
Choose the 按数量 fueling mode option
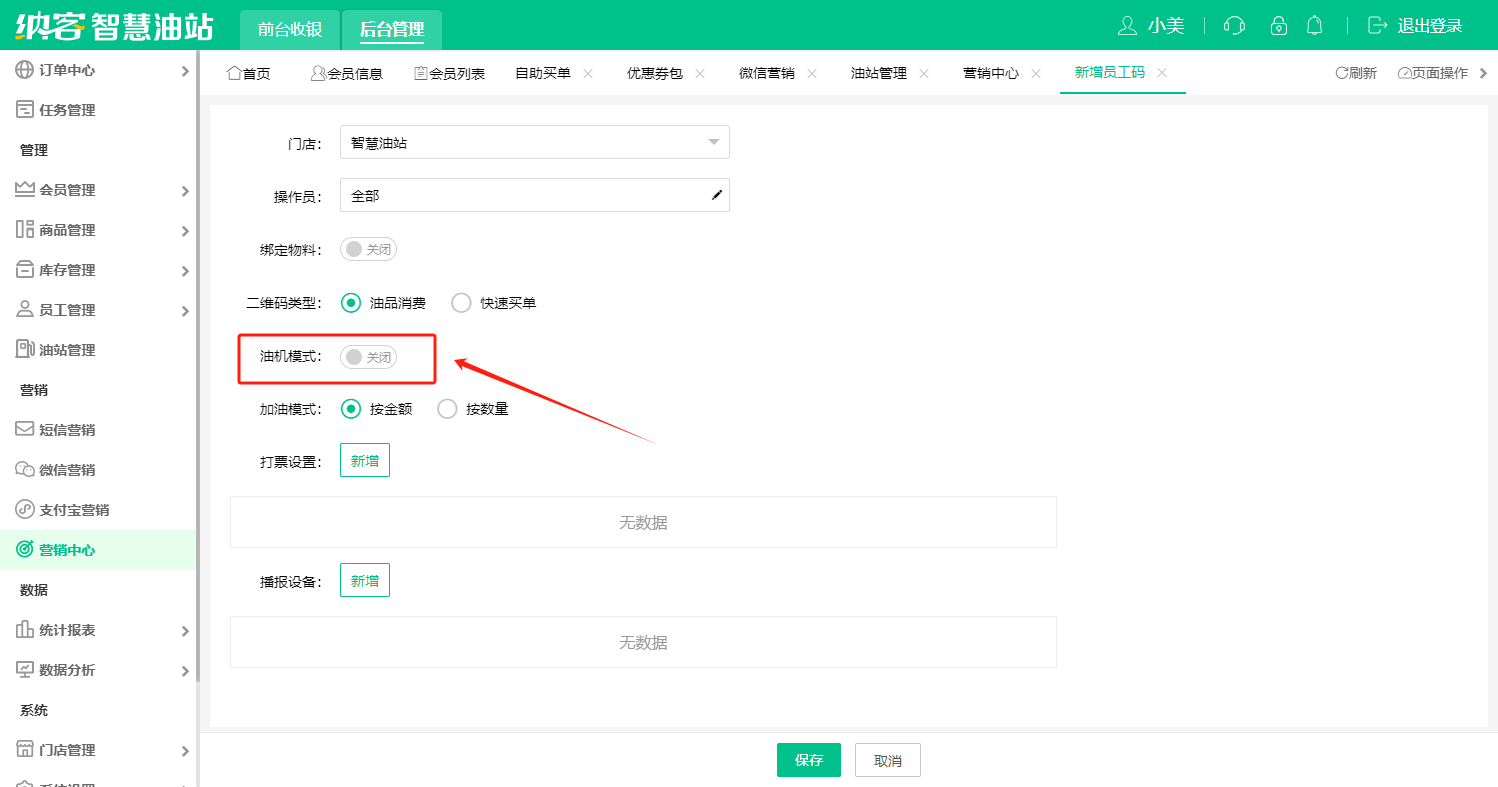click(447, 408)
